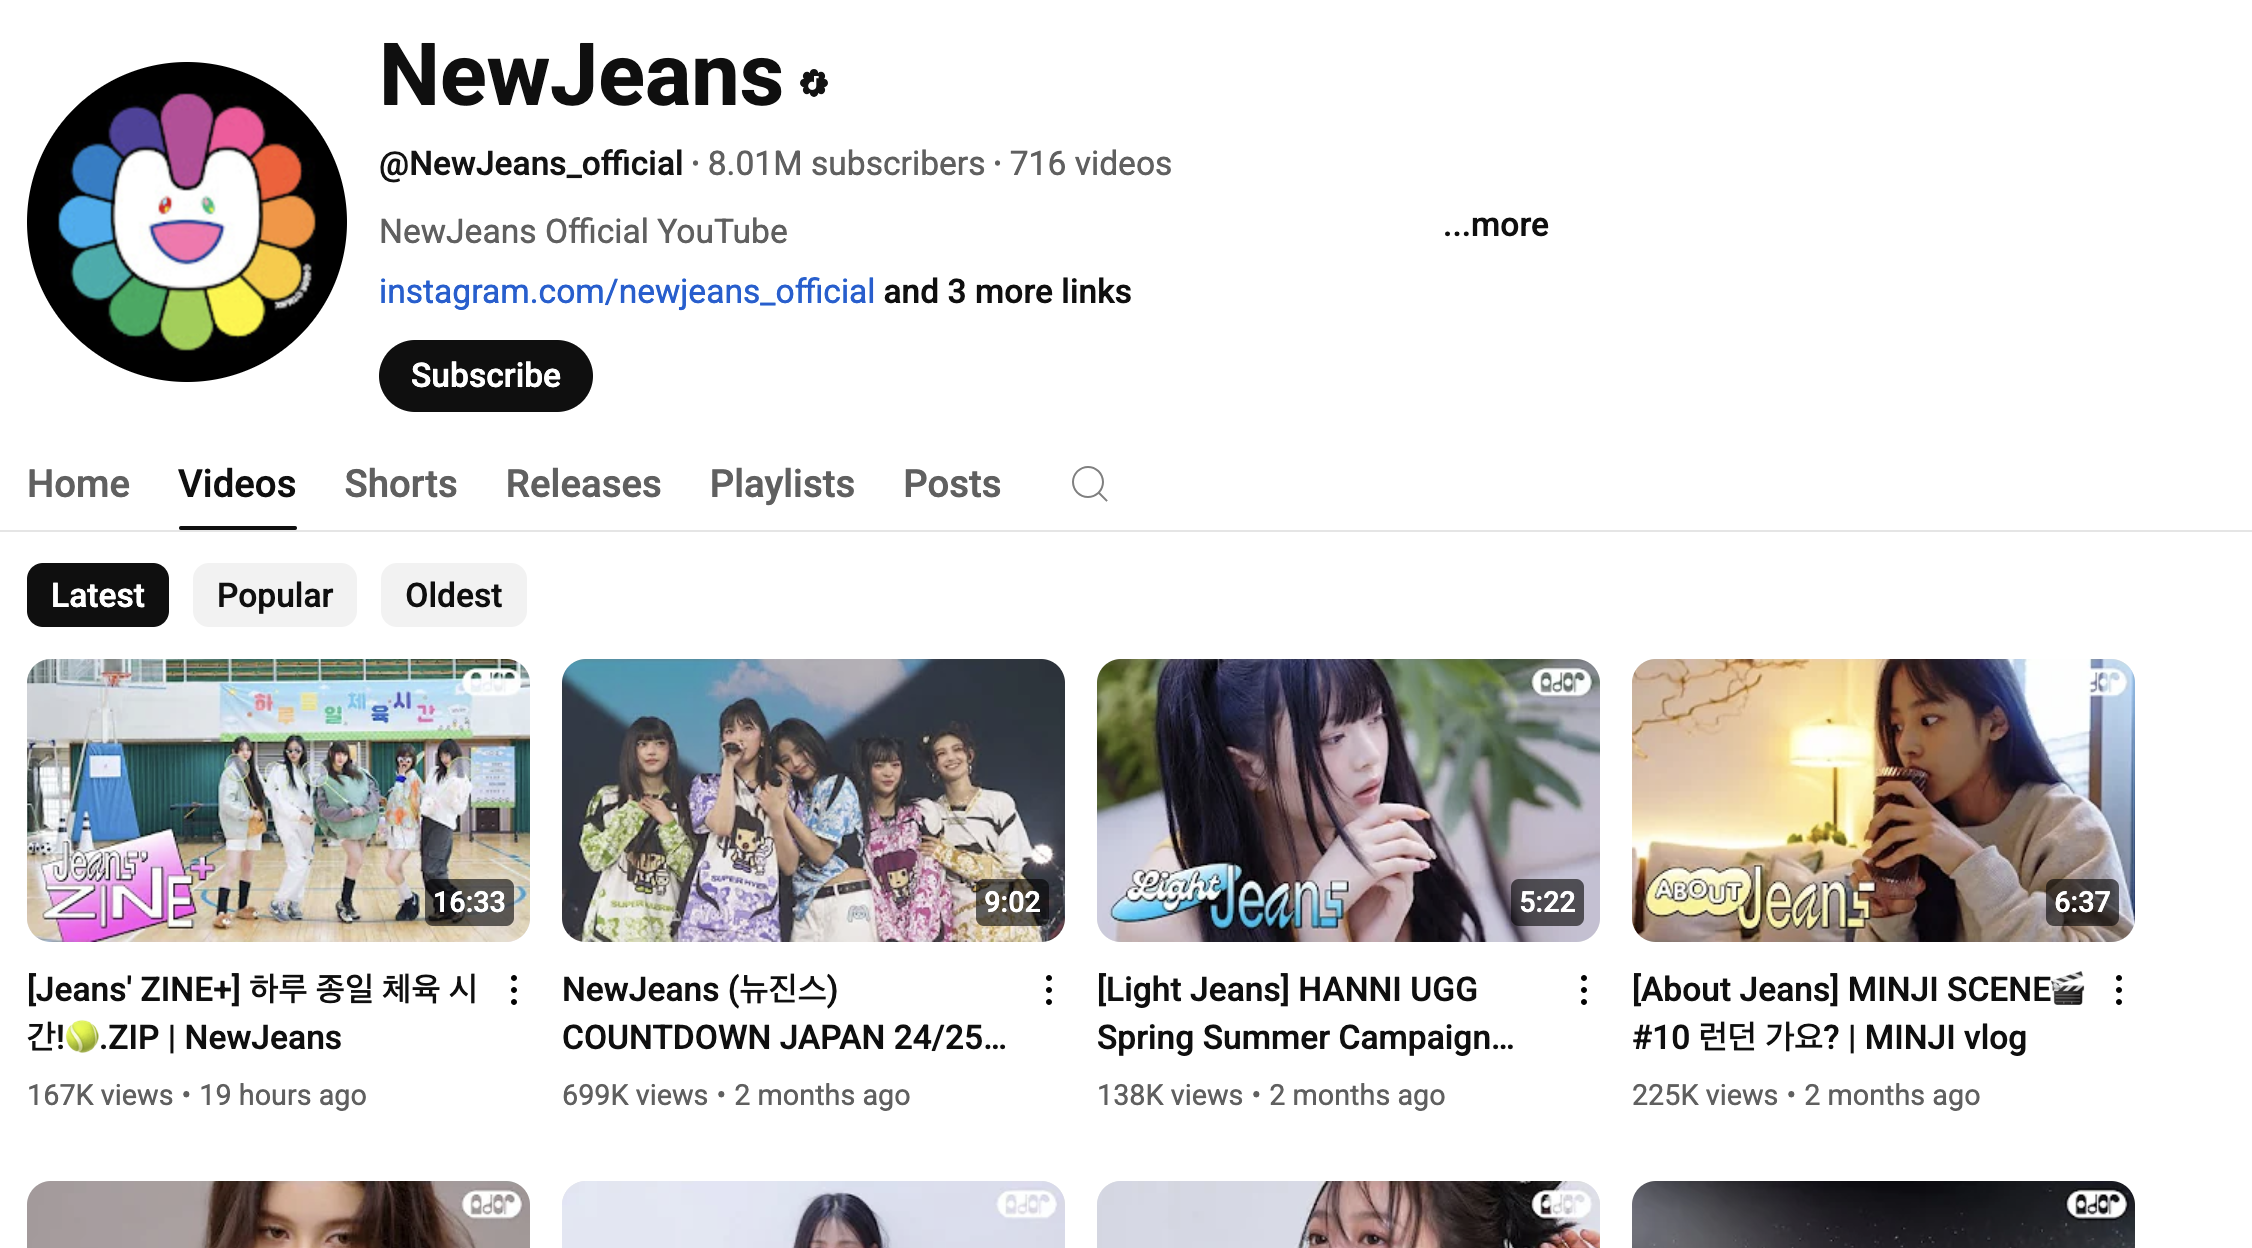Play the 16:33 Jeans' ZINE thumbnail

point(278,800)
